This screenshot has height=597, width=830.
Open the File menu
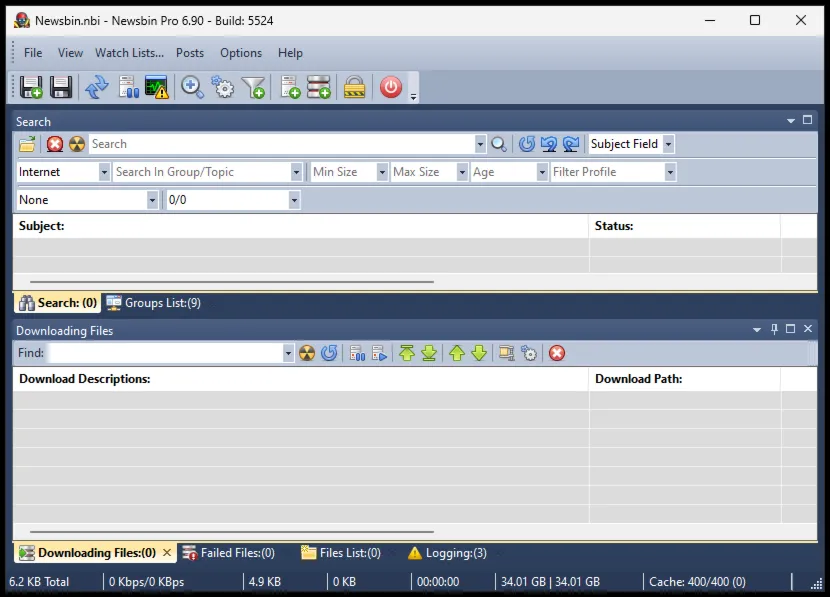pyautogui.click(x=33, y=53)
